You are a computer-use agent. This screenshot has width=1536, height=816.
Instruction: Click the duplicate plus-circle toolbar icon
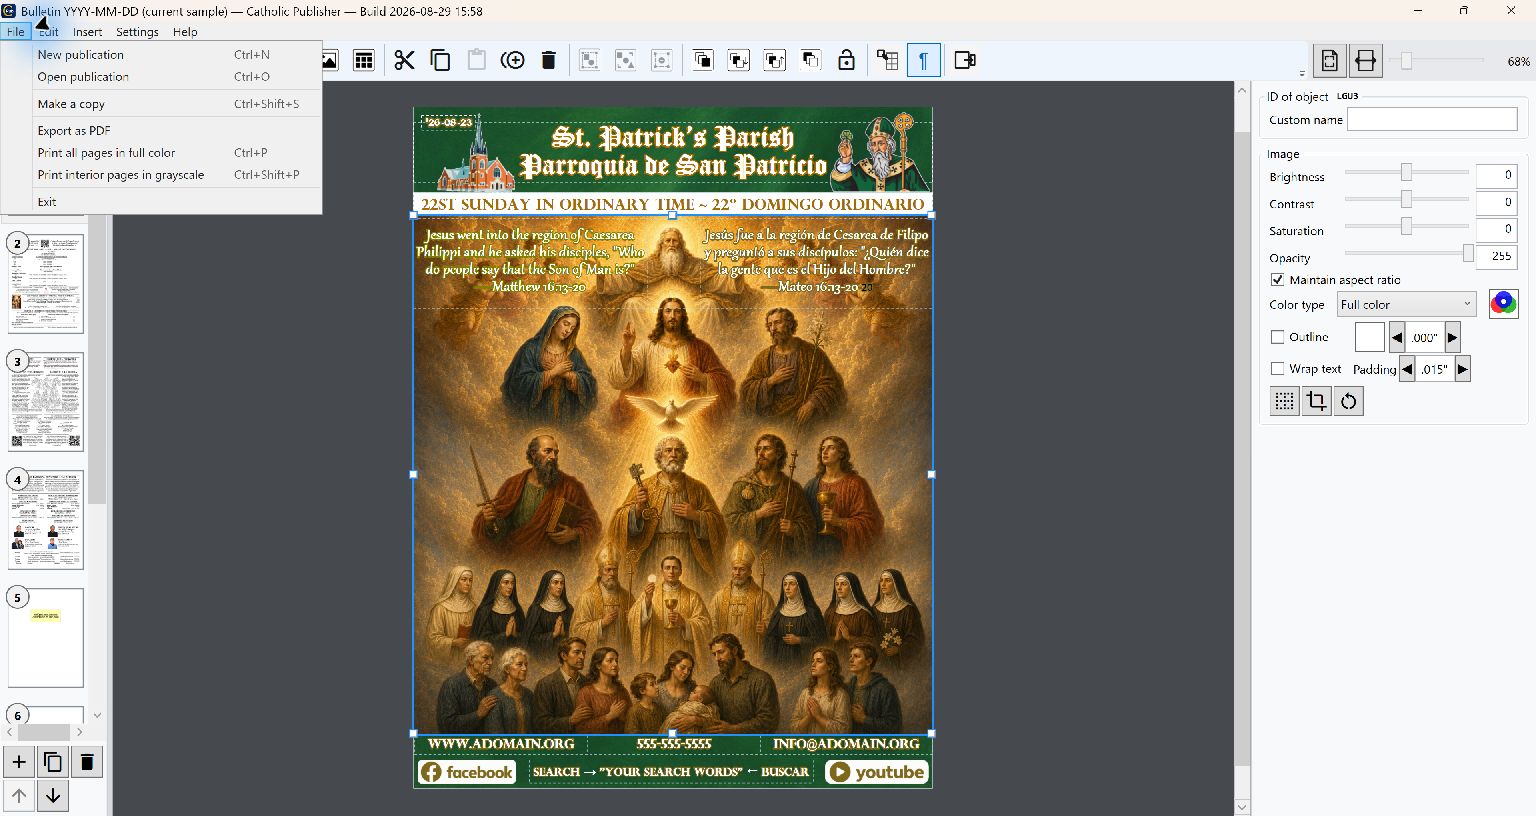point(512,60)
